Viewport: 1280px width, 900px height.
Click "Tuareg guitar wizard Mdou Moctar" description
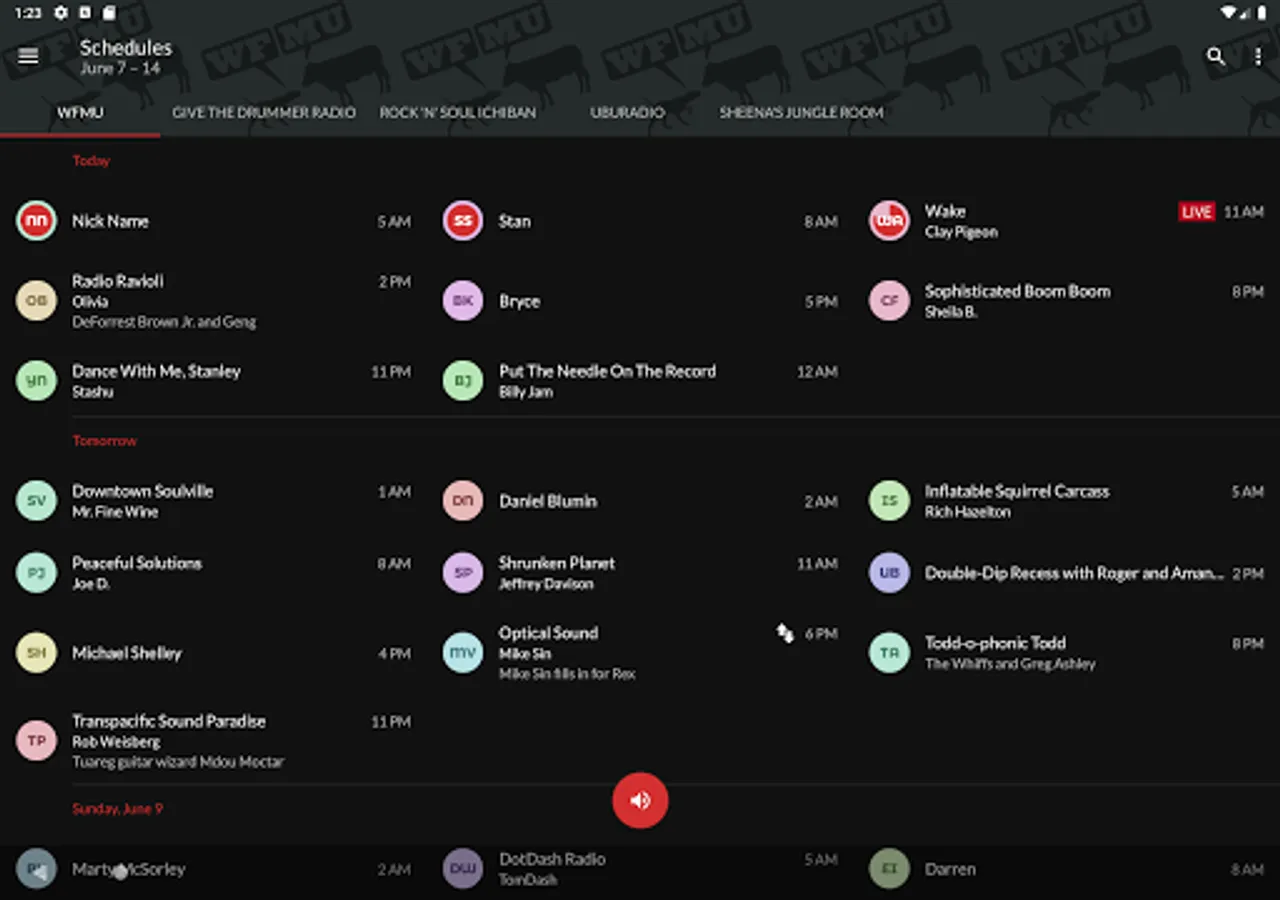click(x=178, y=762)
